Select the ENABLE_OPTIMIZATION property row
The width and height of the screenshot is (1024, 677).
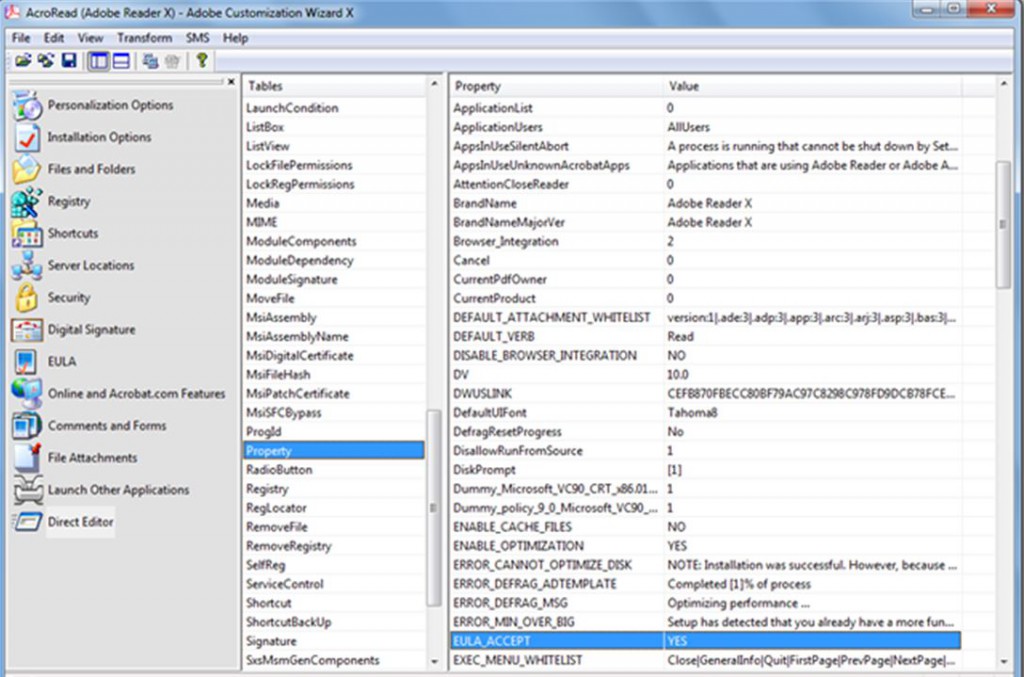pos(705,546)
